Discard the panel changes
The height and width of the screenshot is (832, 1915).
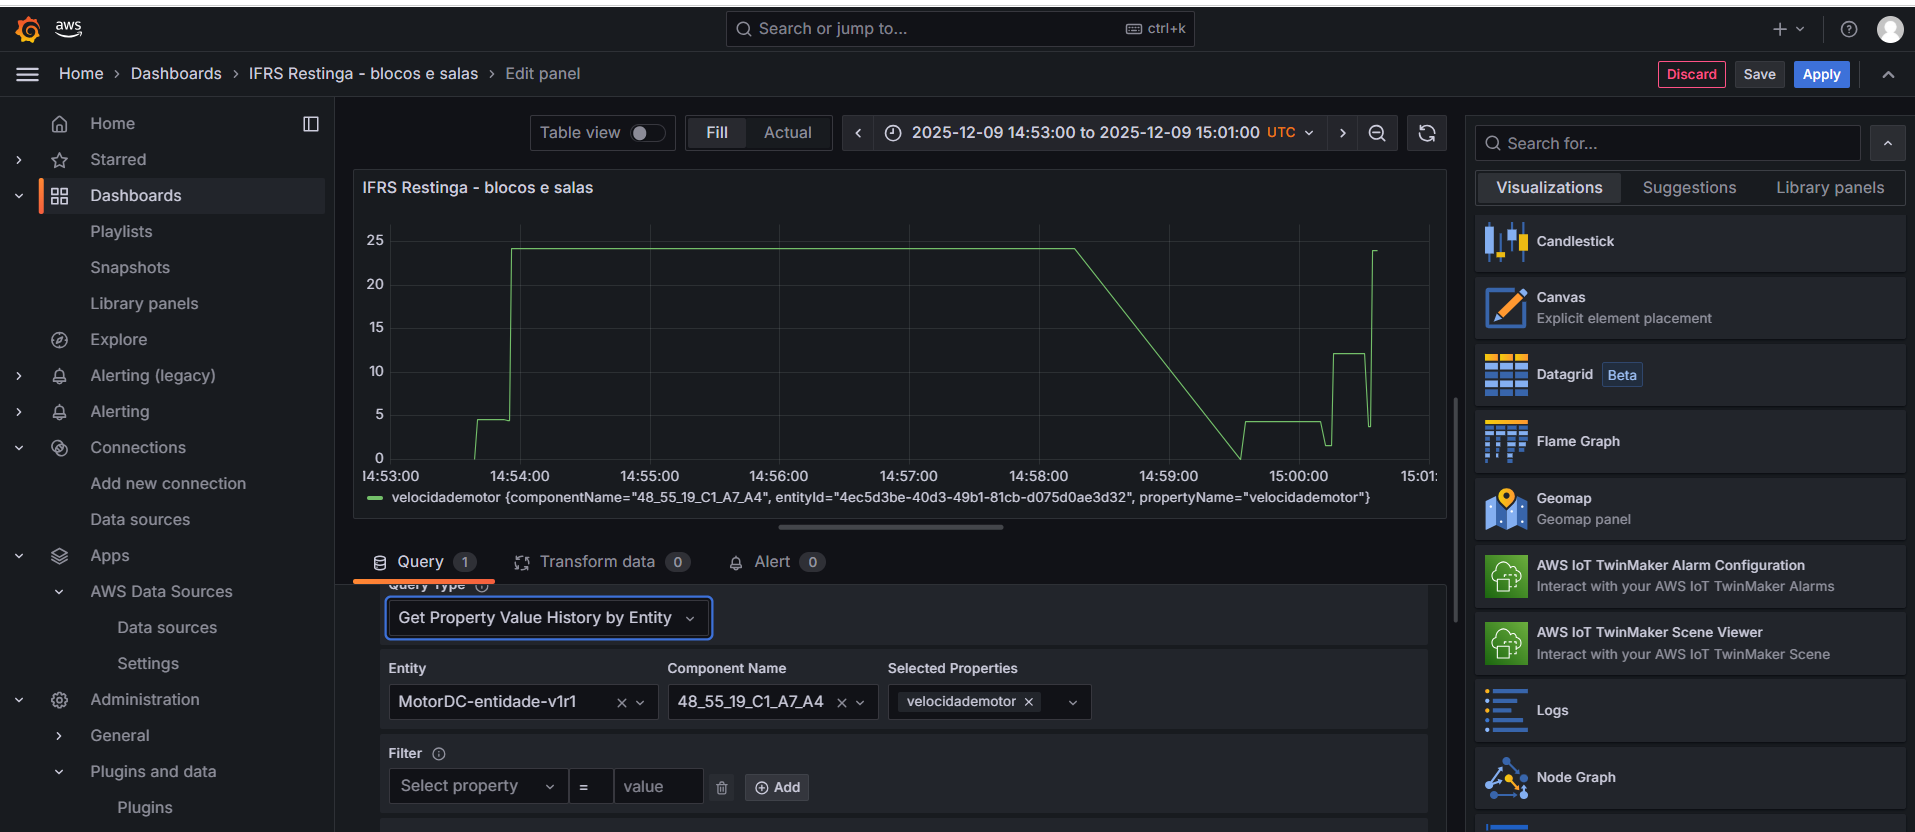click(x=1691, y=75)
